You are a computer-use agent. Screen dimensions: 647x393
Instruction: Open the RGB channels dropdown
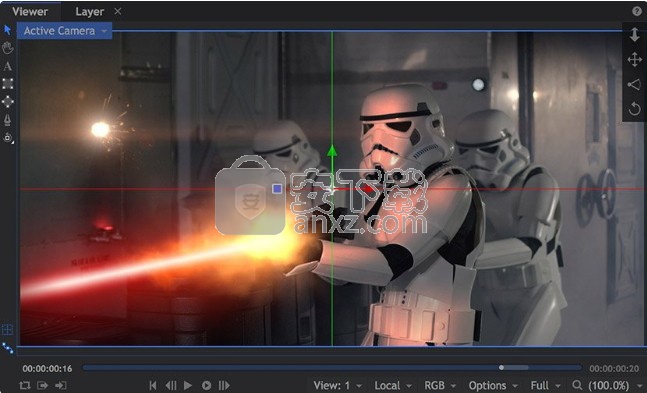coord(440,386)
